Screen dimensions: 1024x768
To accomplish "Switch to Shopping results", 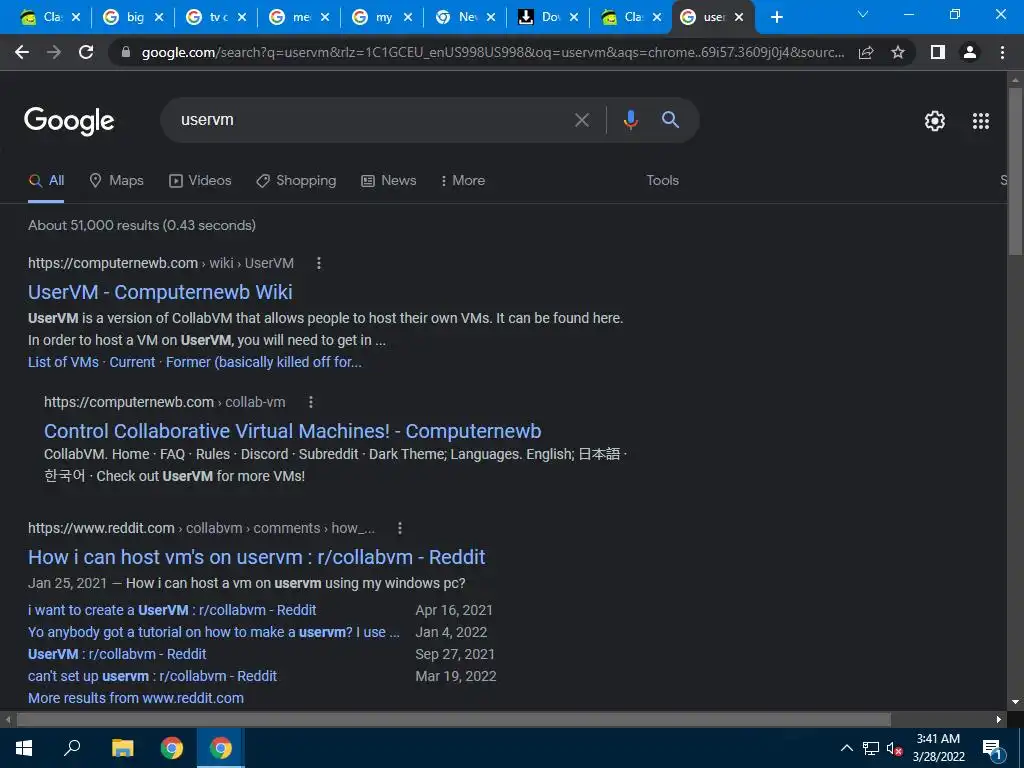I will coord(296,181).
